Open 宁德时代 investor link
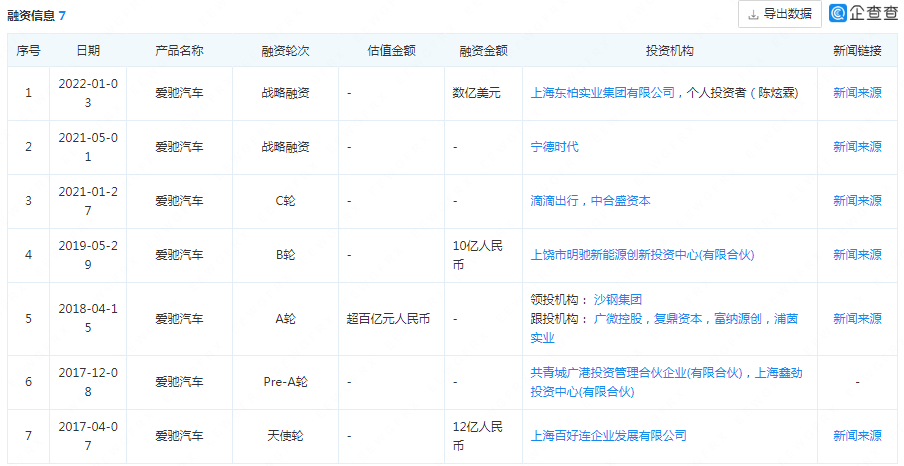 (554, 147)
